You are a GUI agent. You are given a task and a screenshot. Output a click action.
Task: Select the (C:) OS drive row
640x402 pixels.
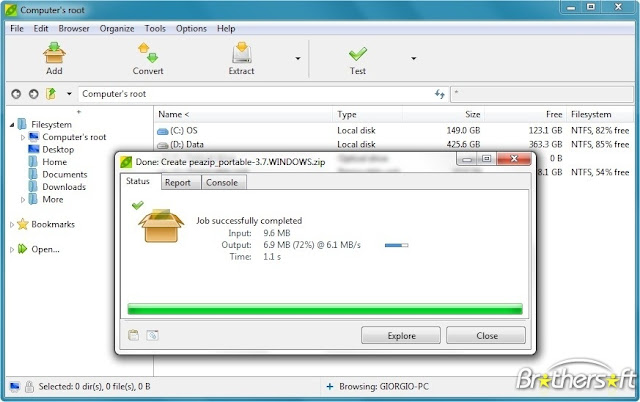coord(394,131)
